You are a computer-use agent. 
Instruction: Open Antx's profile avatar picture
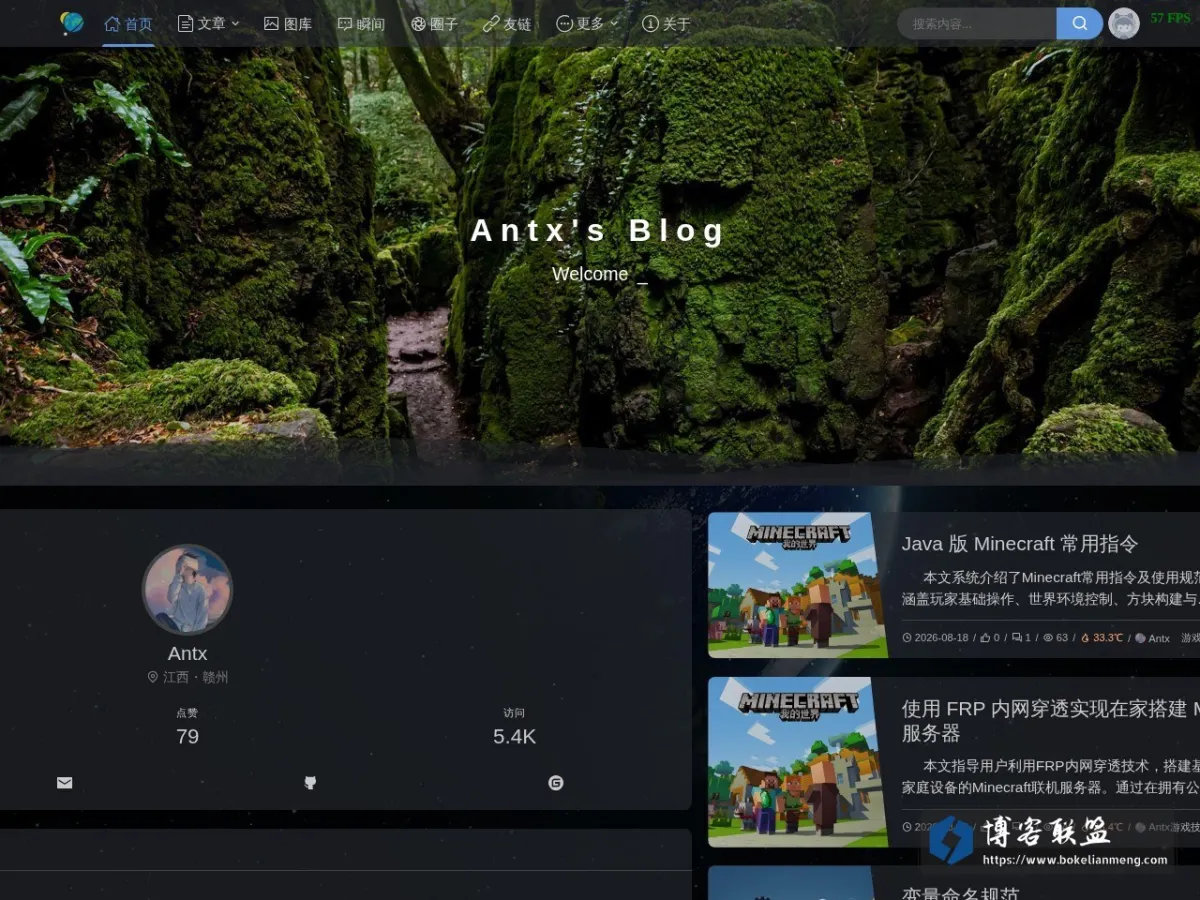click(x=187, y=590)
